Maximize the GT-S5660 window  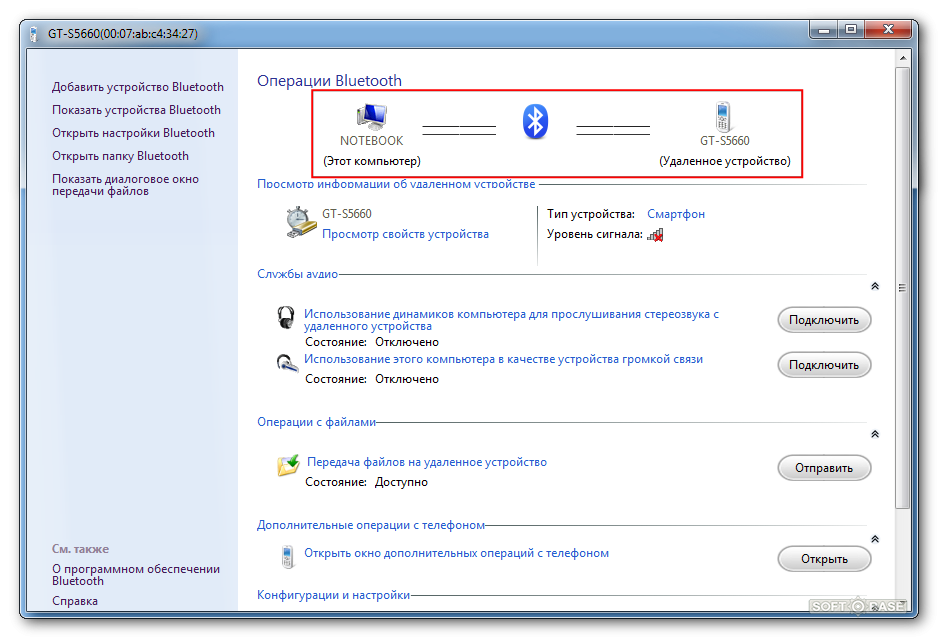pyautogui.click(x=851, y=29)
